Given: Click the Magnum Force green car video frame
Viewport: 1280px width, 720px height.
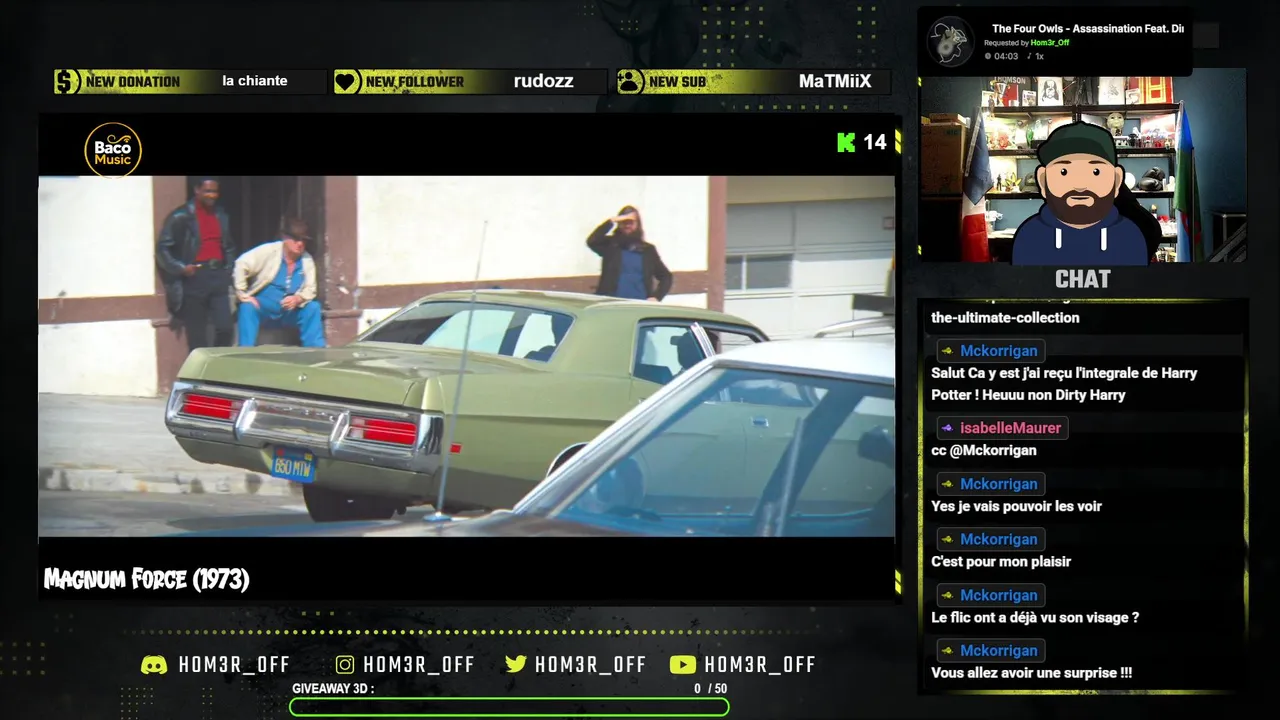Looking at the screenshot, I should point(466,357).
